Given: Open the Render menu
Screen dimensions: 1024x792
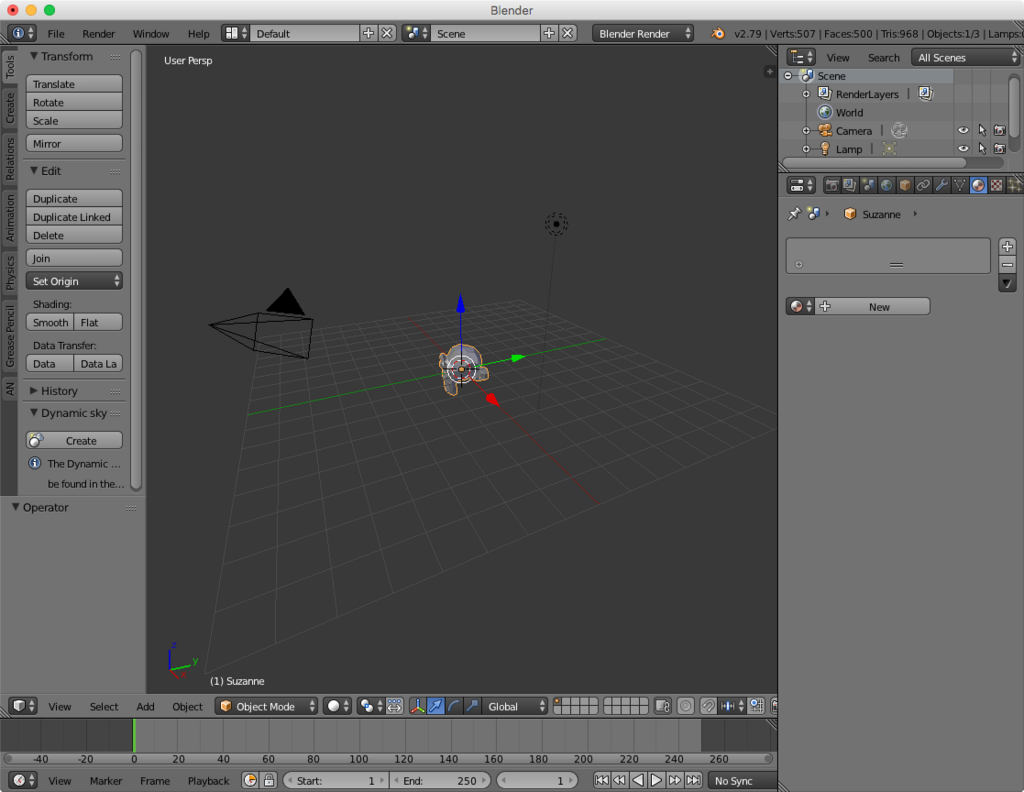Looking at the screenshot, I should pos(99,33).
